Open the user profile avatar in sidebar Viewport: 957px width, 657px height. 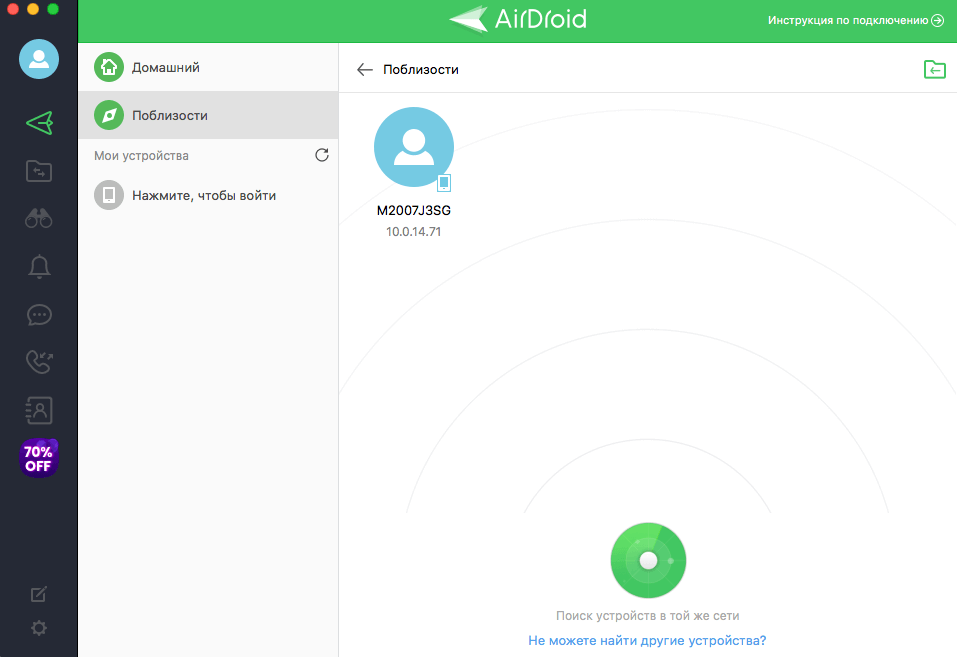pyautogui.click(x=39, y=59)
